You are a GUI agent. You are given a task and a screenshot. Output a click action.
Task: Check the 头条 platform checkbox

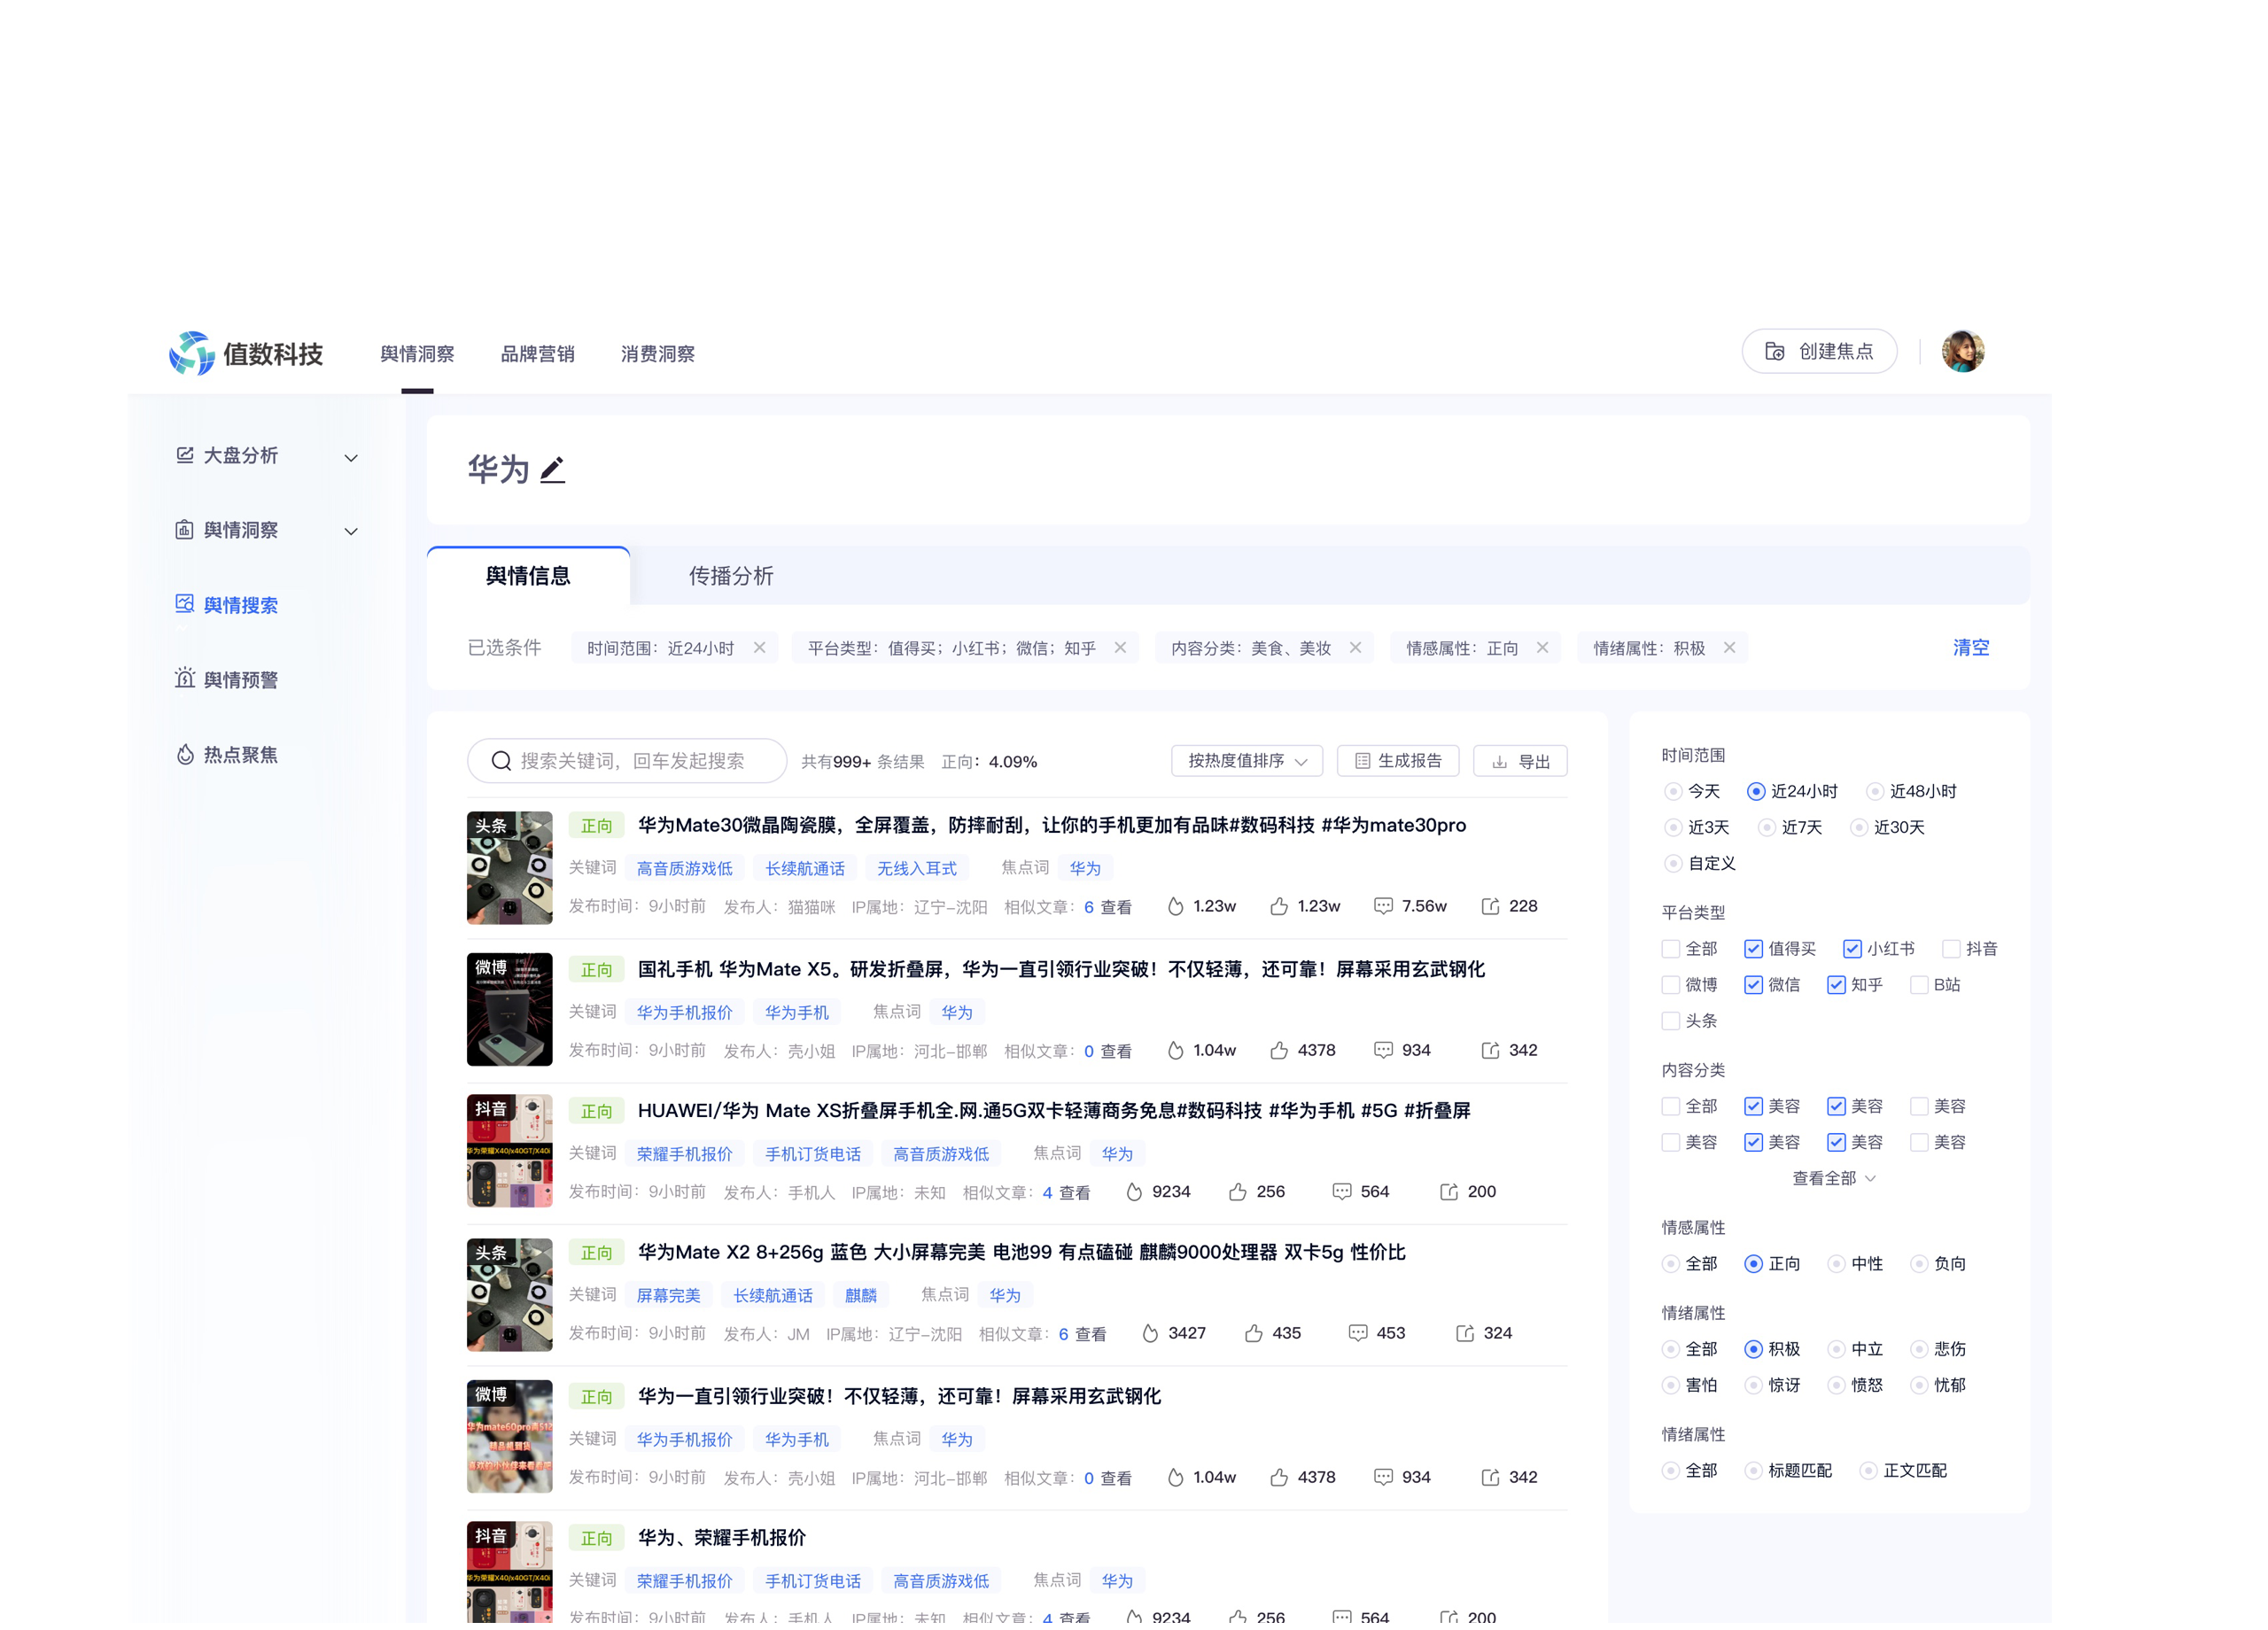(1670, 1021)
